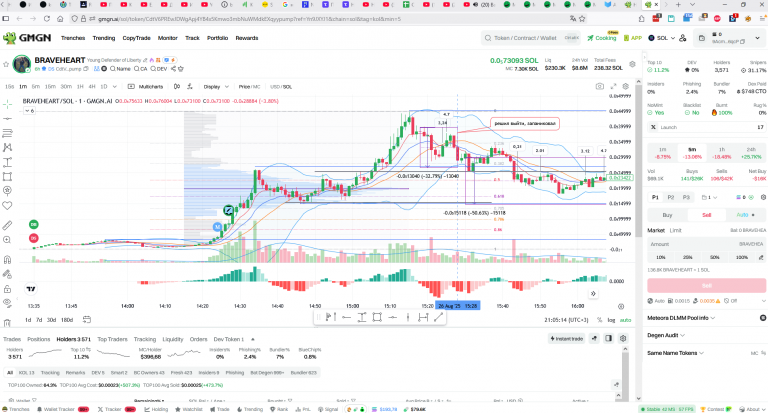Select the 5m stats period tab

coord(692,153)
